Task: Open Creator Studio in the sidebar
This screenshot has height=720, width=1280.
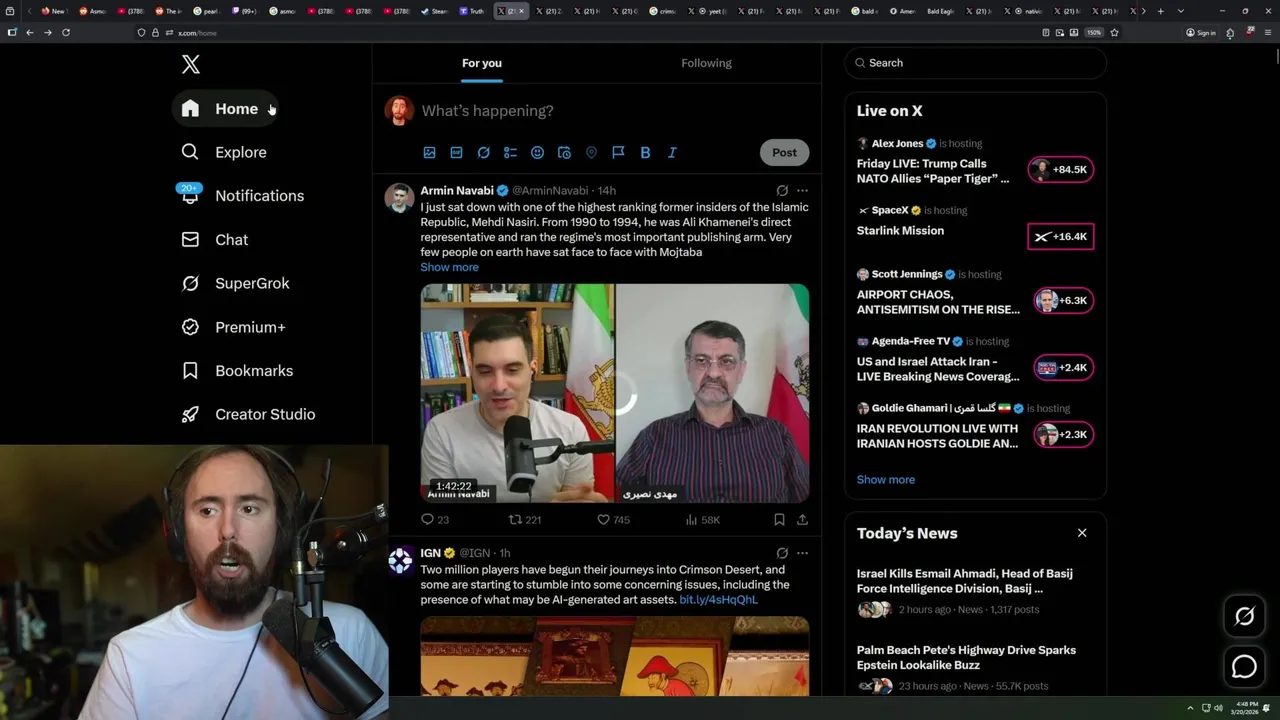Action: (x=248, y=414)
